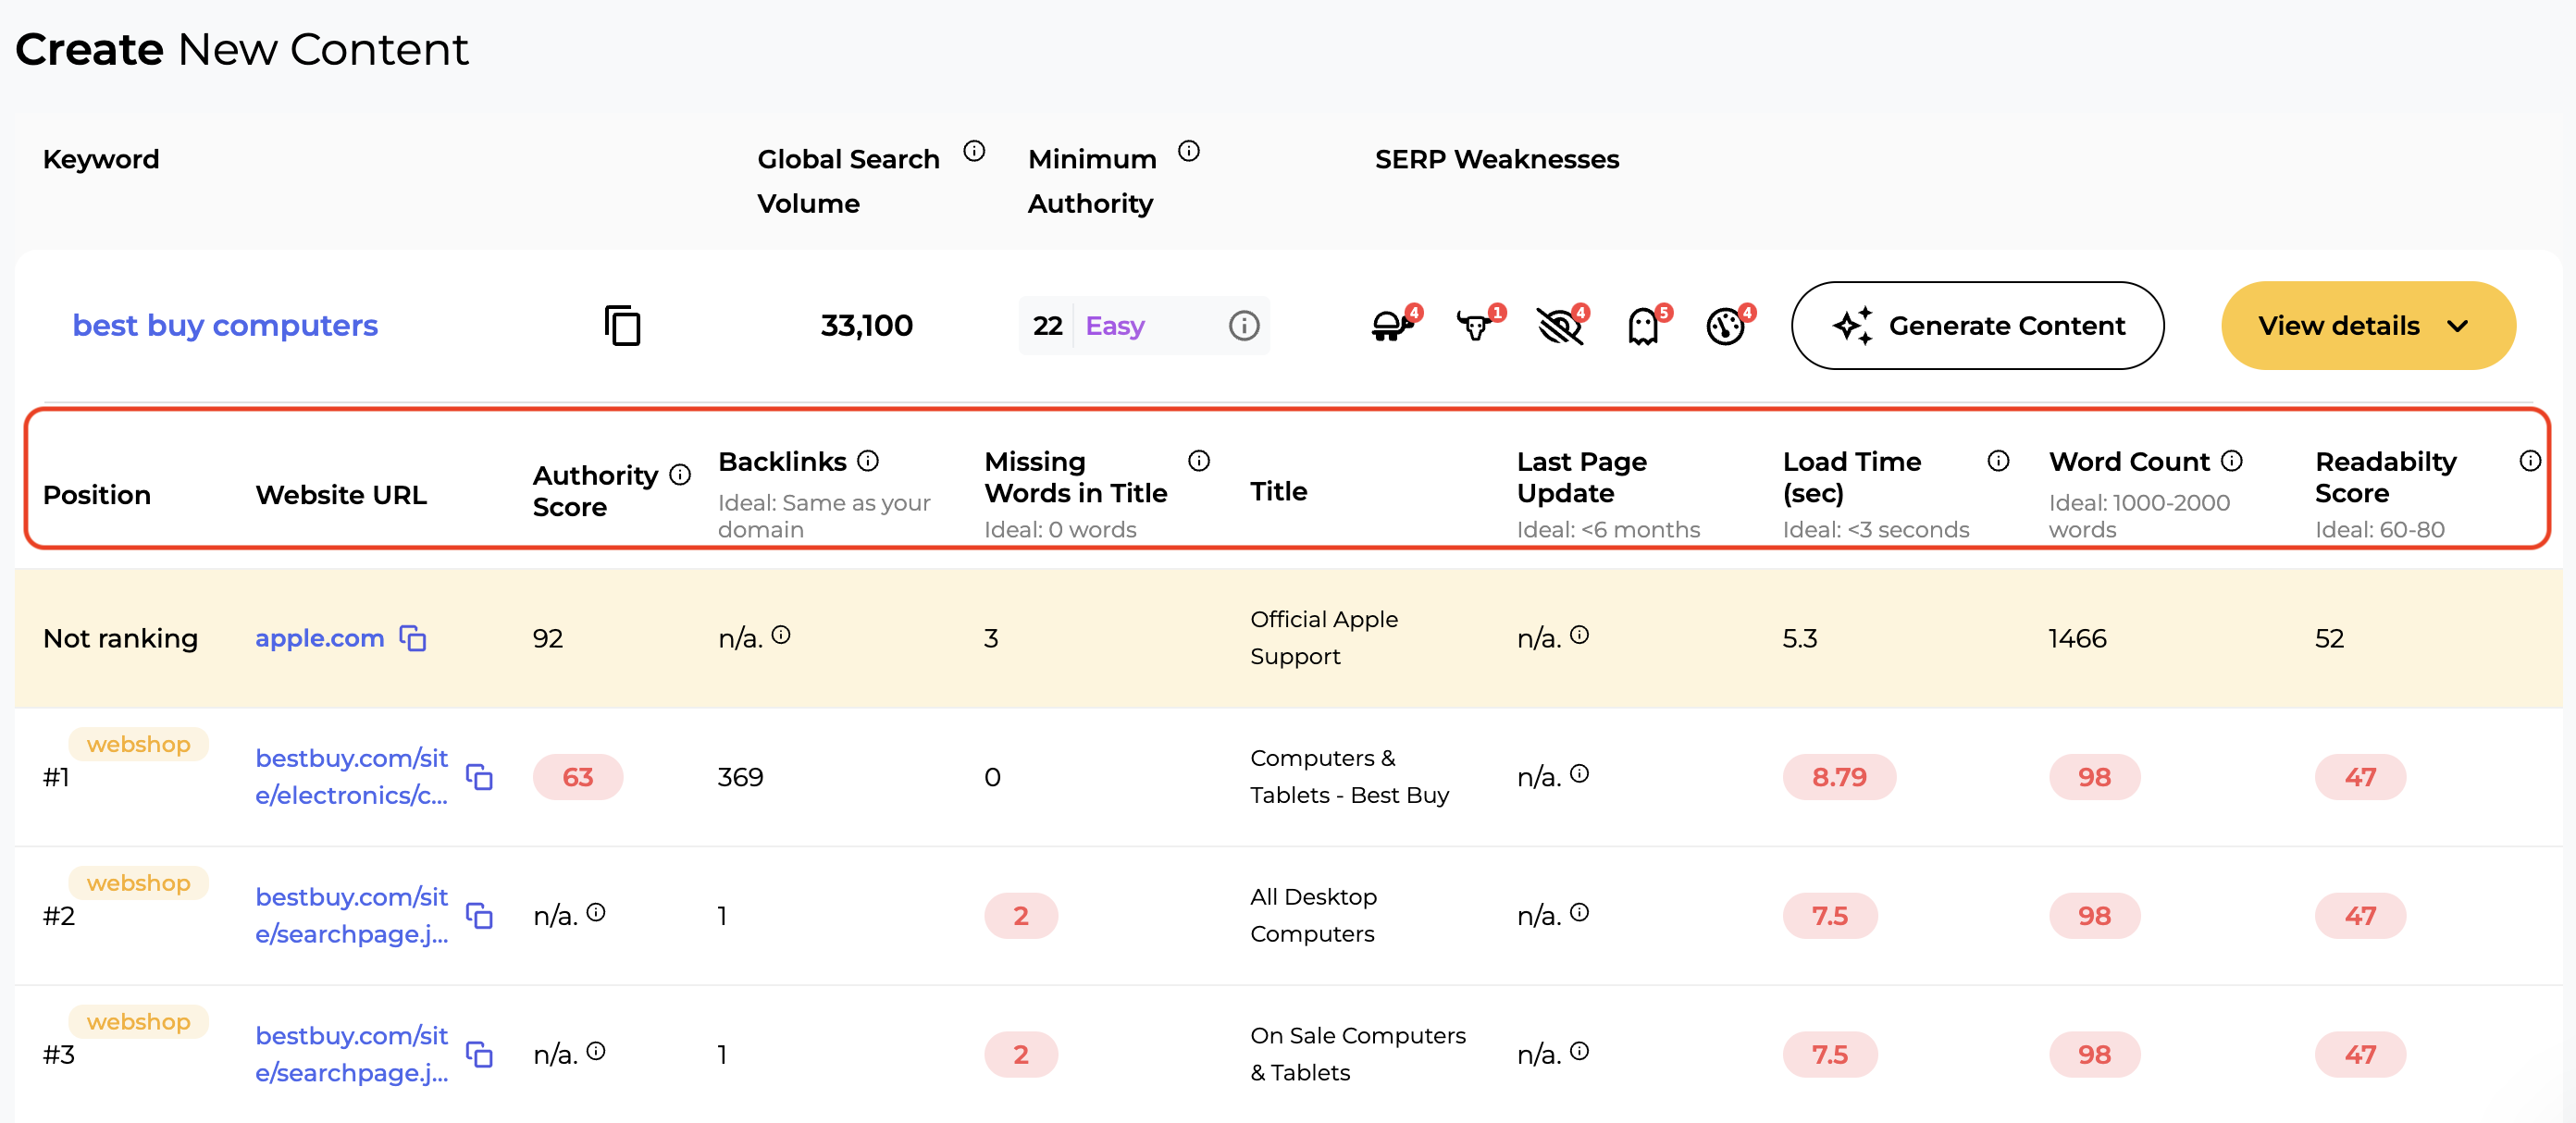Click the Word Count column info icon
The height and width of the screenshot is (1123, 2576).
click(2232, 460)
